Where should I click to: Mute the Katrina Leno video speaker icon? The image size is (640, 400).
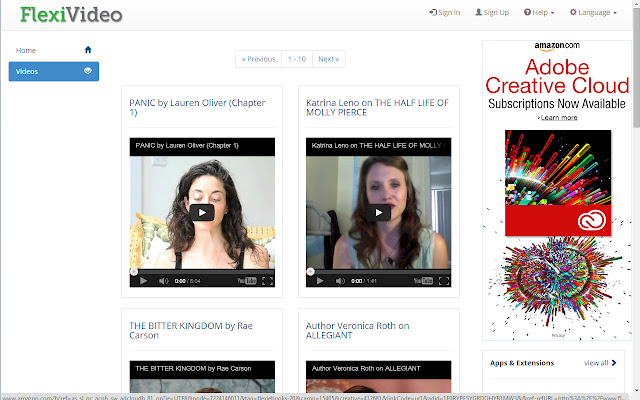340,281
